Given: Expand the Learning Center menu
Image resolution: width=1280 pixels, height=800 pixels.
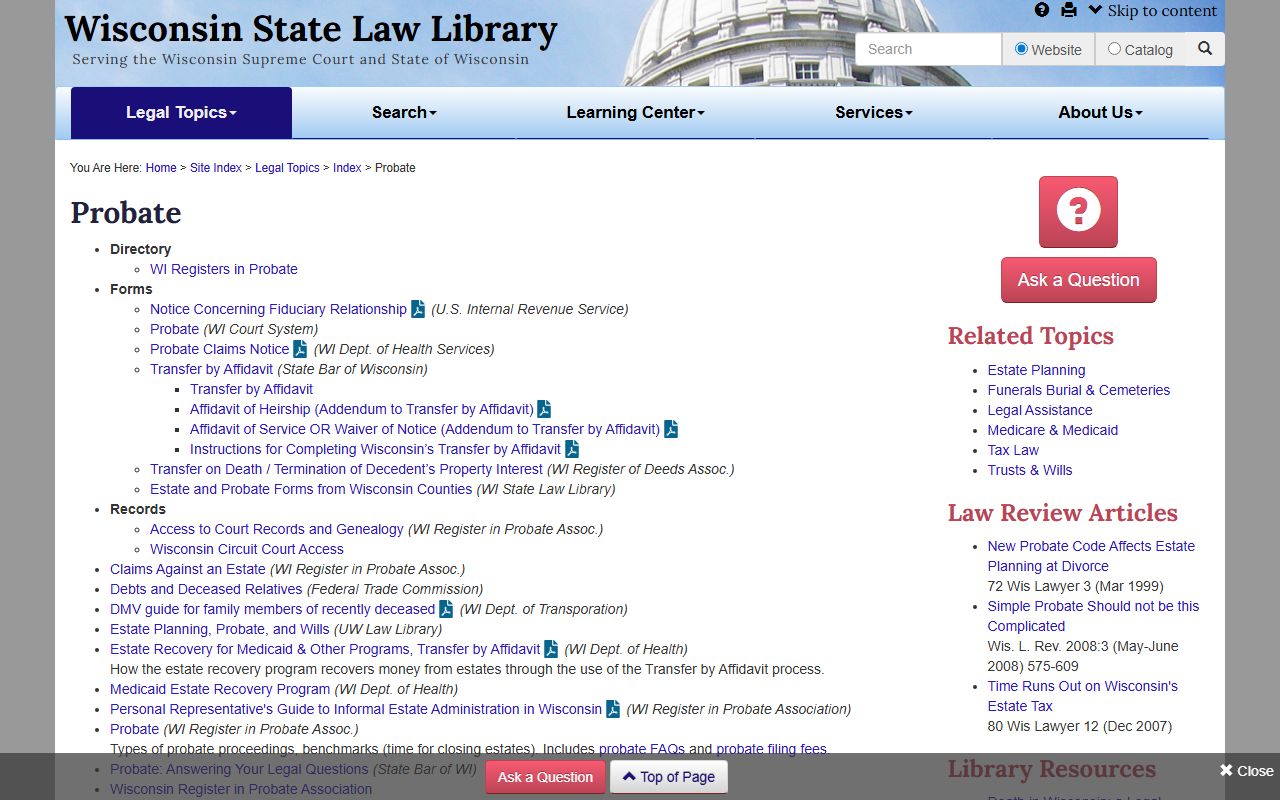Looking at the screenshot, I should click(635, 113).
